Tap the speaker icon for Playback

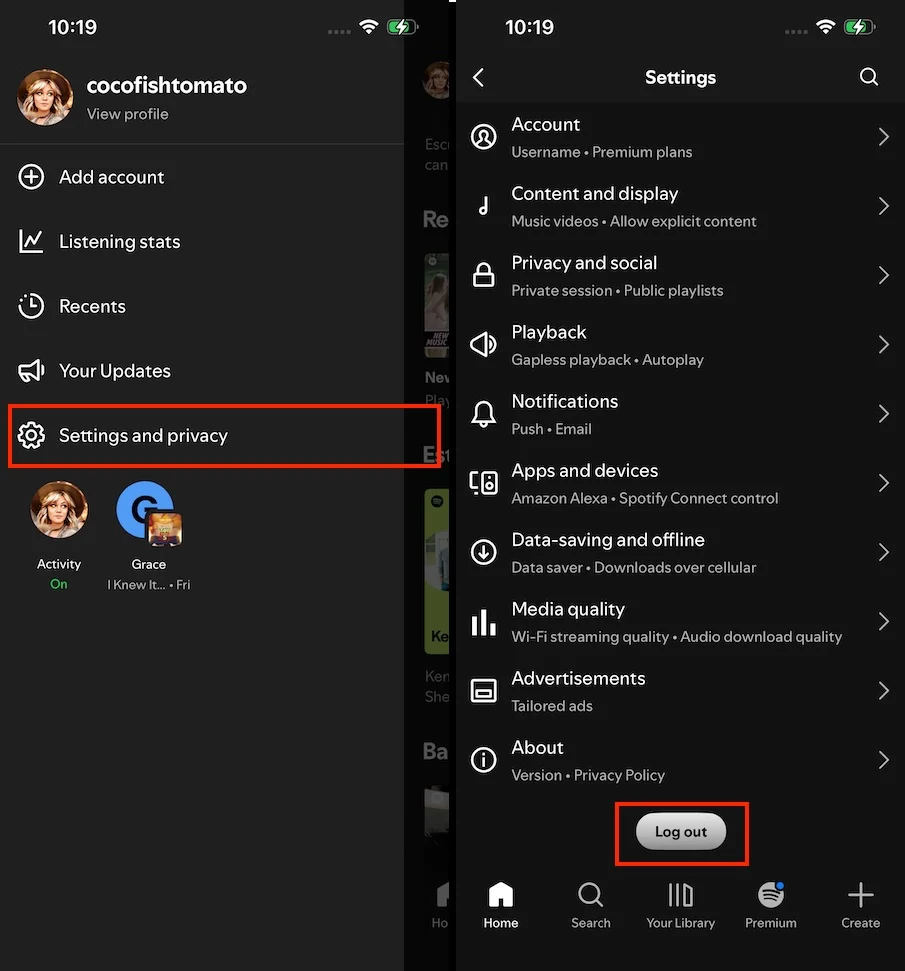coord(483,344)
